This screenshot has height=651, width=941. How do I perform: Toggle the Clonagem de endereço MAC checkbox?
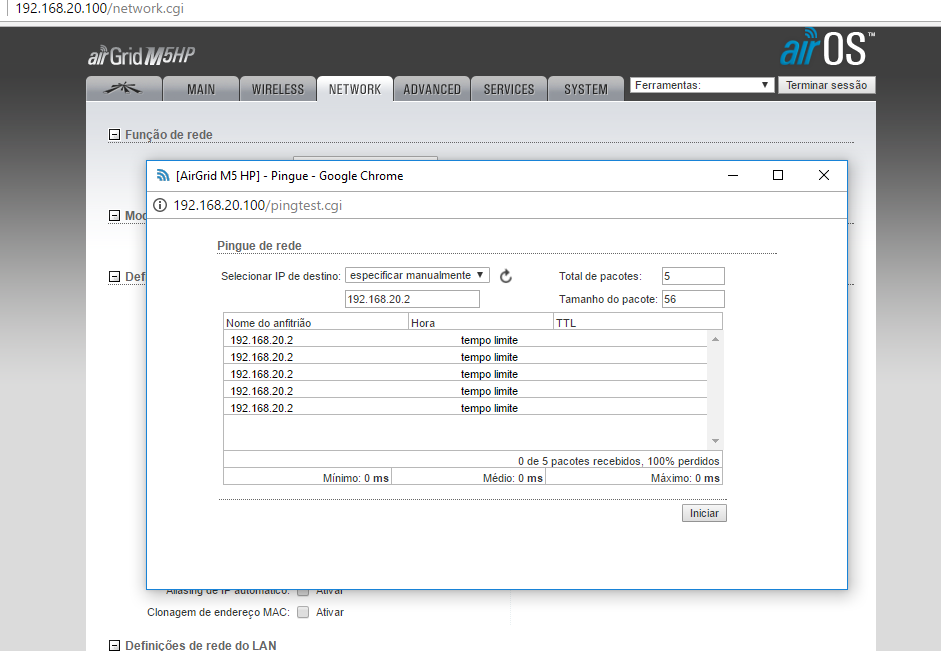tap(303, 612)
